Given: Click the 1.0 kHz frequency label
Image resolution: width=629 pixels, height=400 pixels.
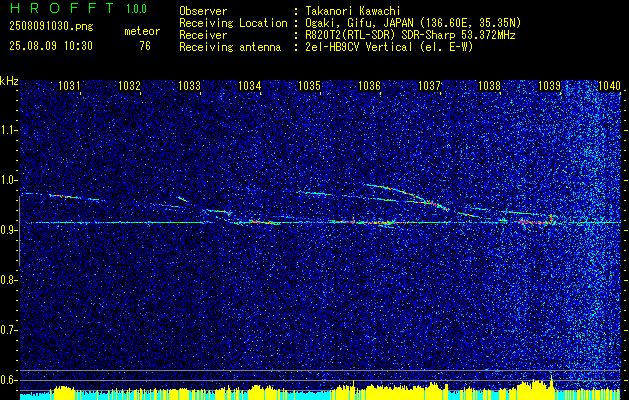Looking at the screenshot, I should (8, 180).
